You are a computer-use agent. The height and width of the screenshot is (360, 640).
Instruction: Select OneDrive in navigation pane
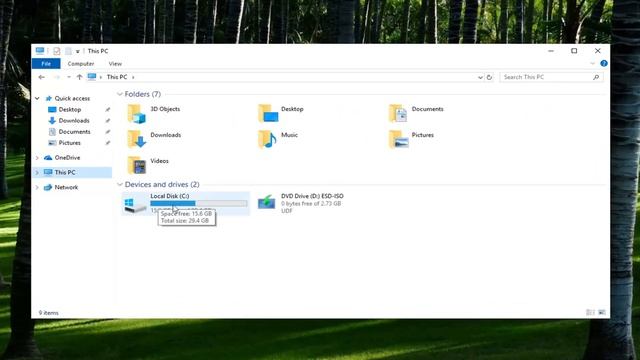pyautogui.click(x=67, y=158)
